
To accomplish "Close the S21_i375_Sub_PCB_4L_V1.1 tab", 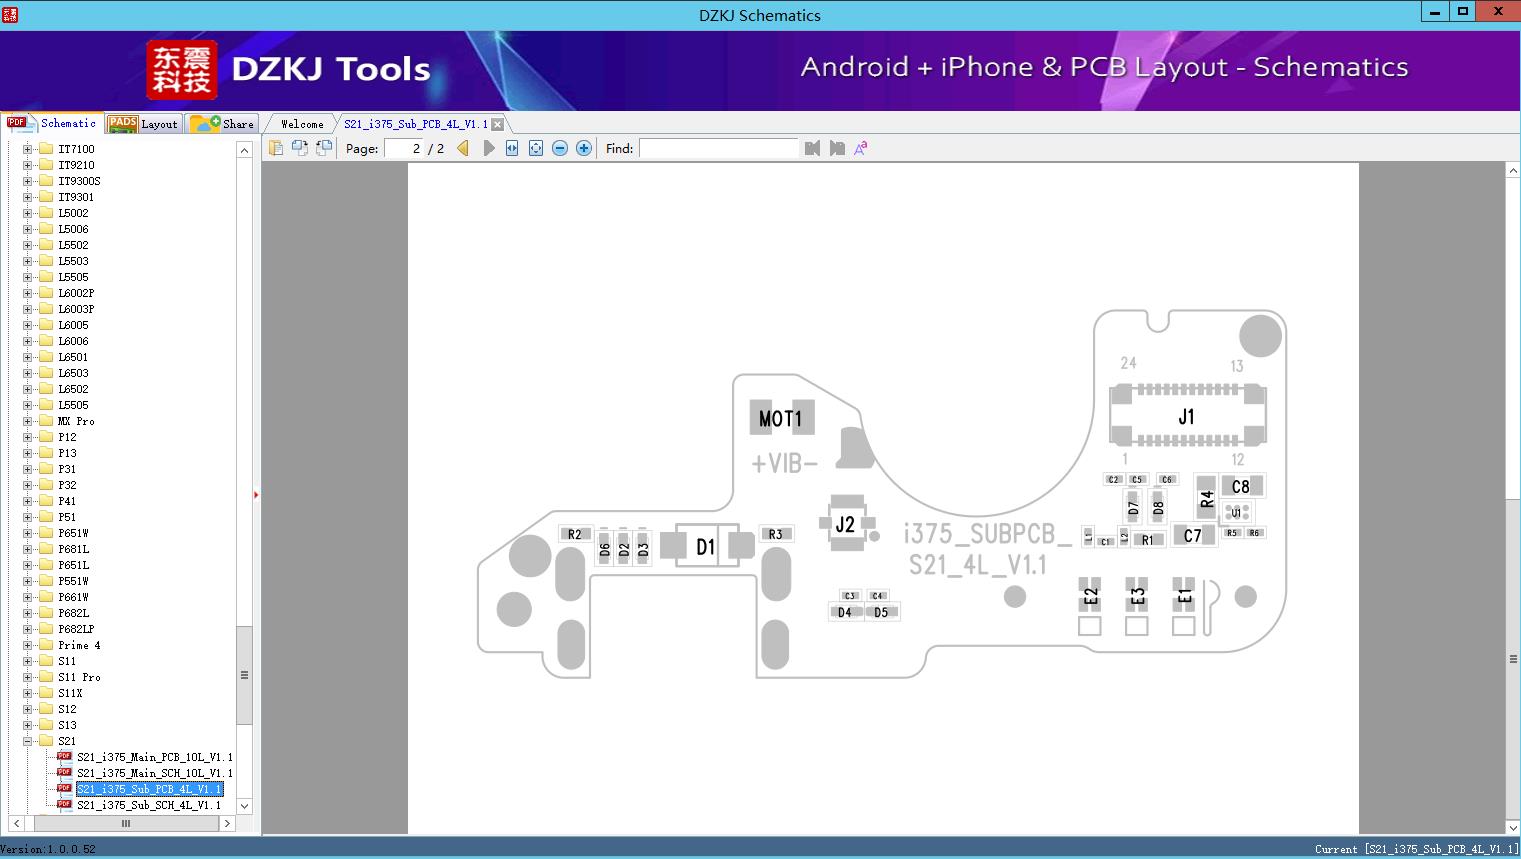I will coord(497,125).
